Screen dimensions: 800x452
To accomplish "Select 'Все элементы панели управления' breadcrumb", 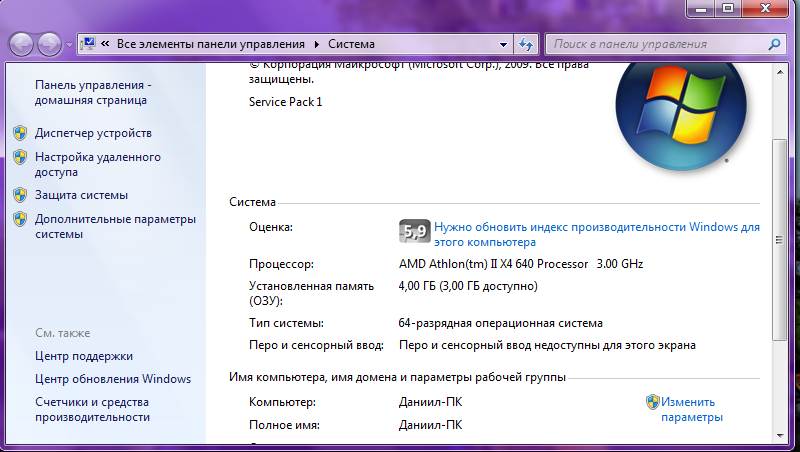I will click(x=211, y=44).
